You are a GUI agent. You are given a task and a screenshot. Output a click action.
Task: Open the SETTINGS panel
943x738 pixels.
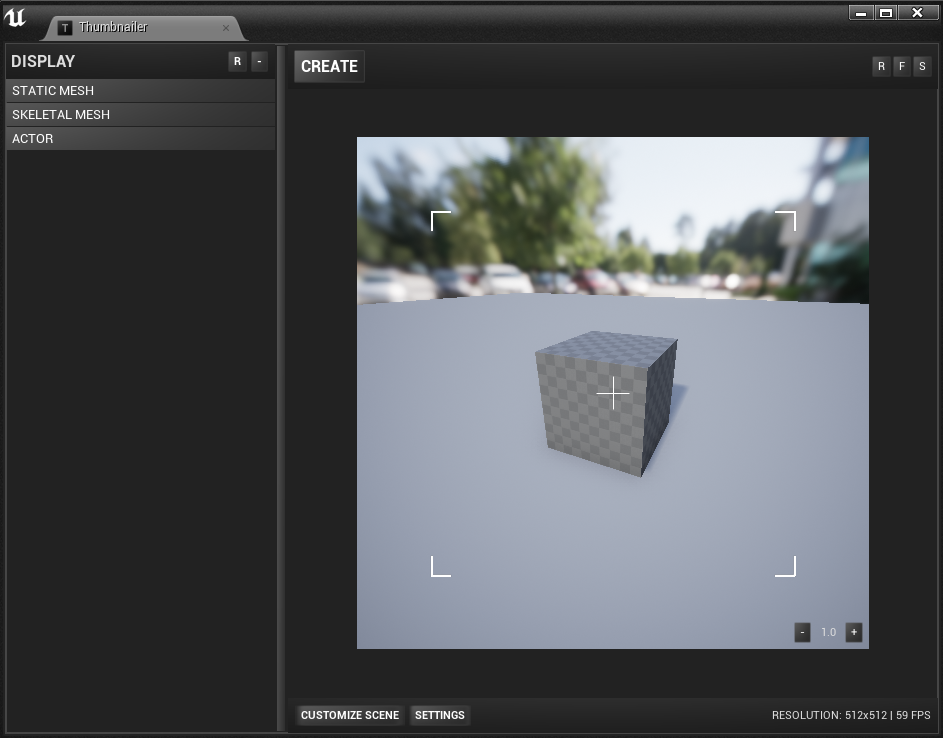pos(440,715)
